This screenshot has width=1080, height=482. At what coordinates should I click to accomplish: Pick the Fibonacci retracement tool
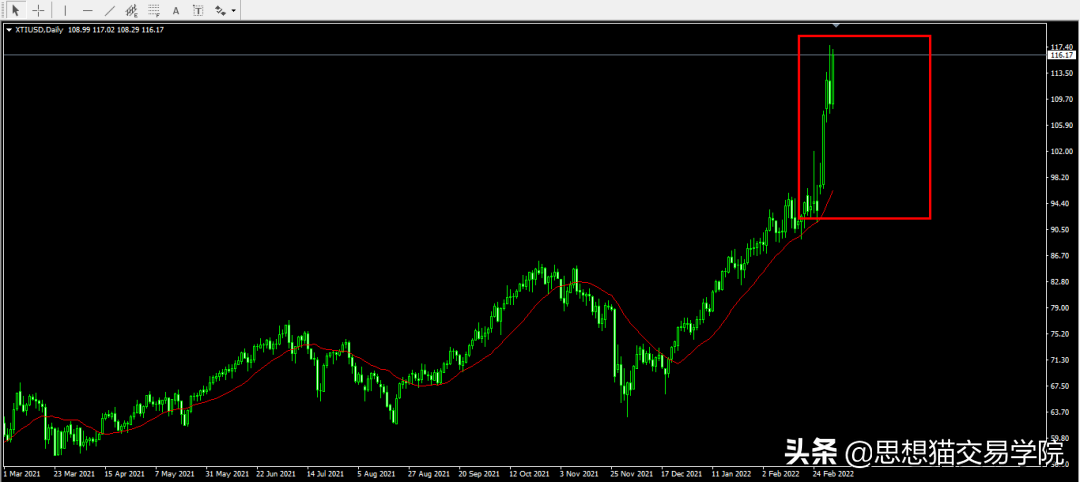[x=154, y=10]
